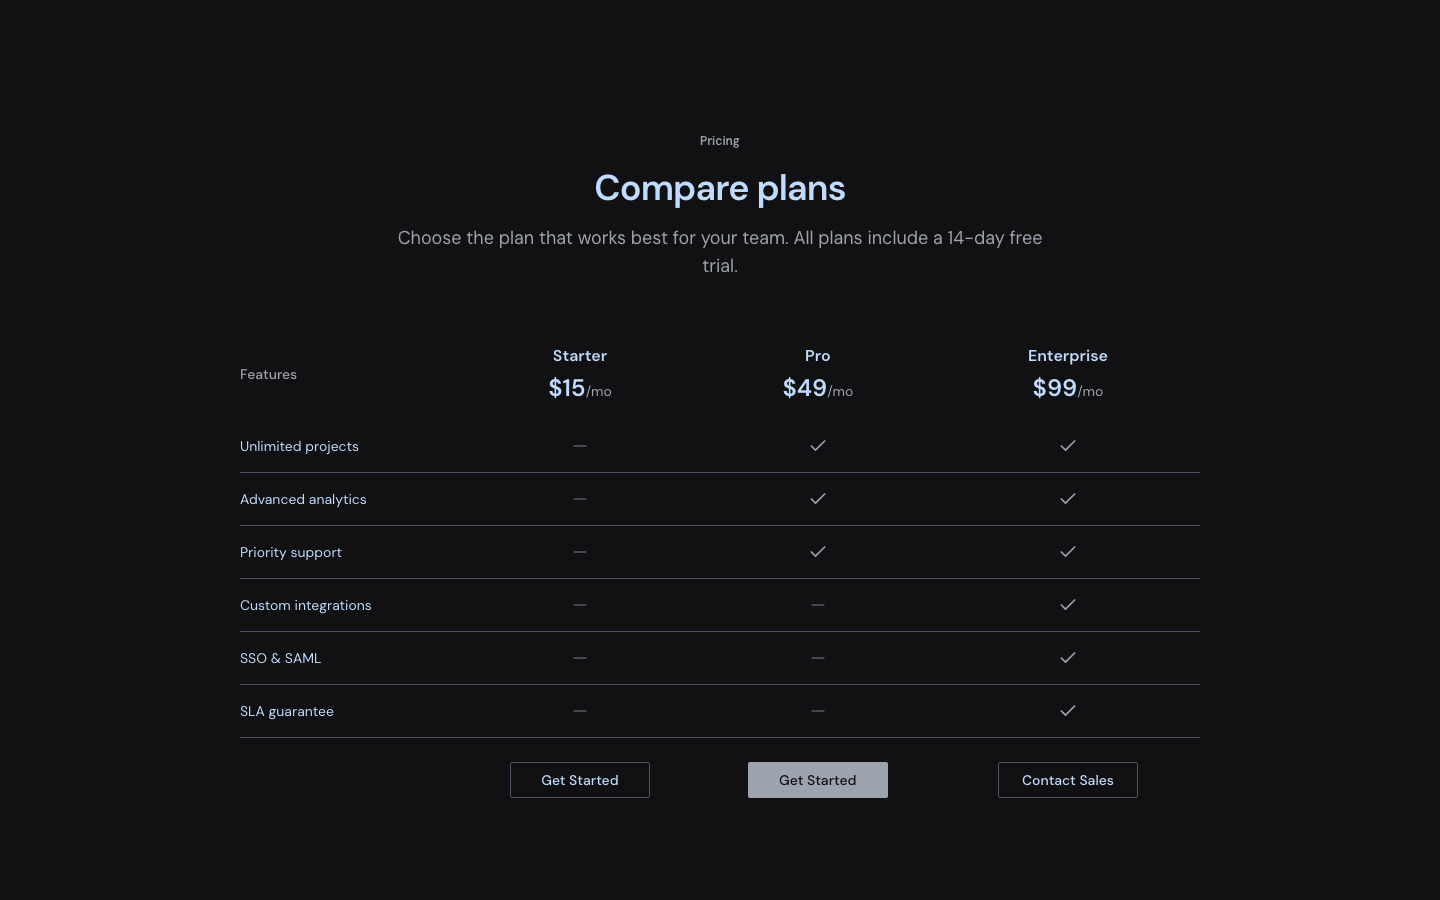Toggle the Pro checkmark for Advanced analytics
Screen dimensions: 1440x900
click(818, 499)
